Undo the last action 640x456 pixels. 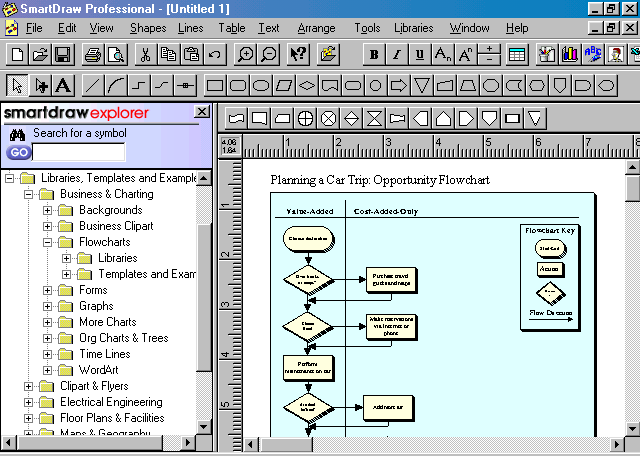pyautogui.click(x=215, y=55)
